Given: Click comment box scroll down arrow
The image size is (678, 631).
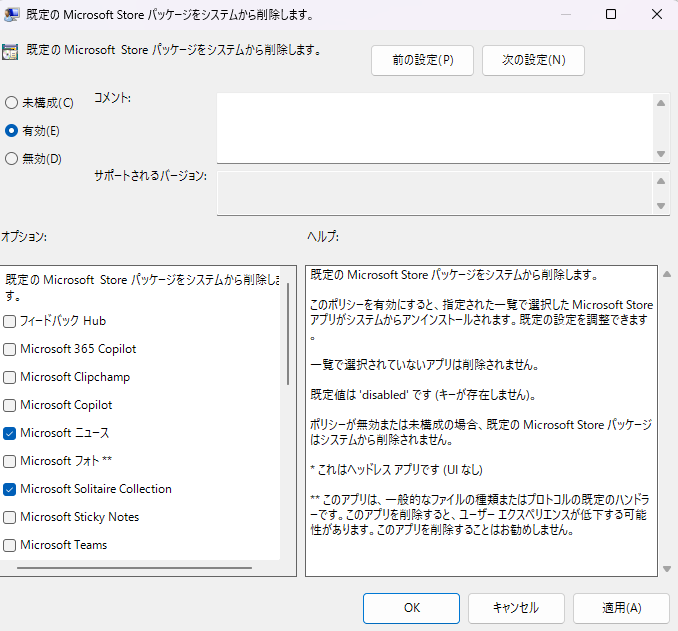Looking at the screenshot, I should 661,154.
